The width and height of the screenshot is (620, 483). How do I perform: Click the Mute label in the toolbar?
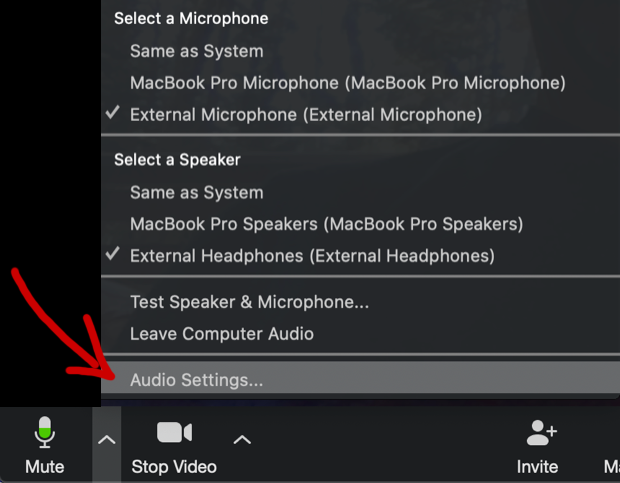pos(45,467)
